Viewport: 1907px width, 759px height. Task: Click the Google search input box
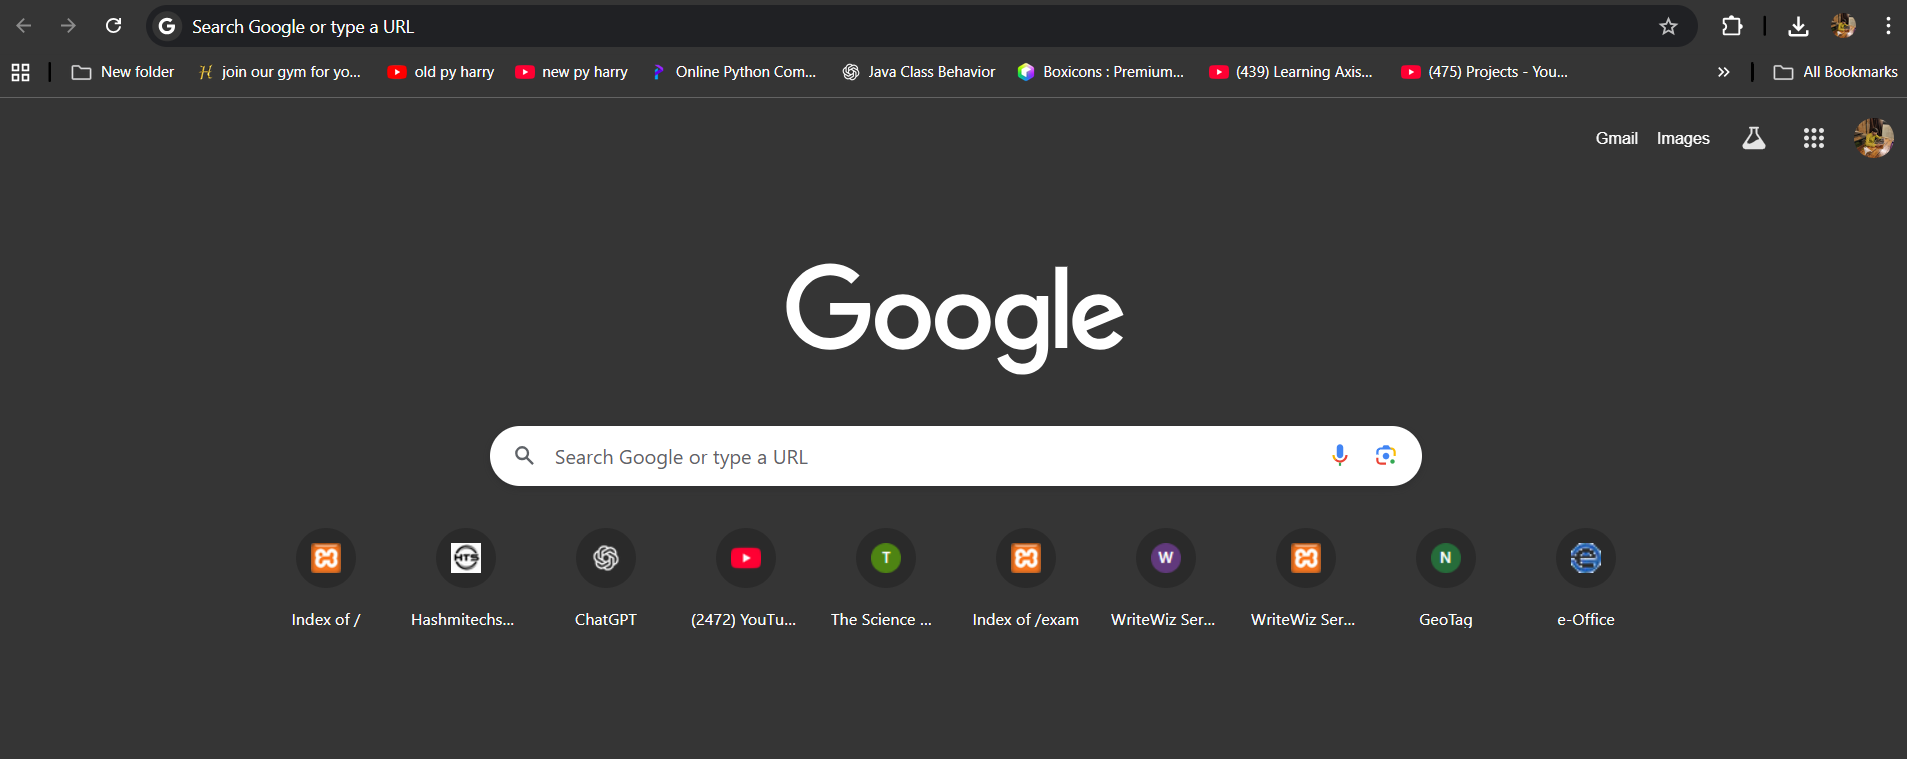click(x=920, y=457)
